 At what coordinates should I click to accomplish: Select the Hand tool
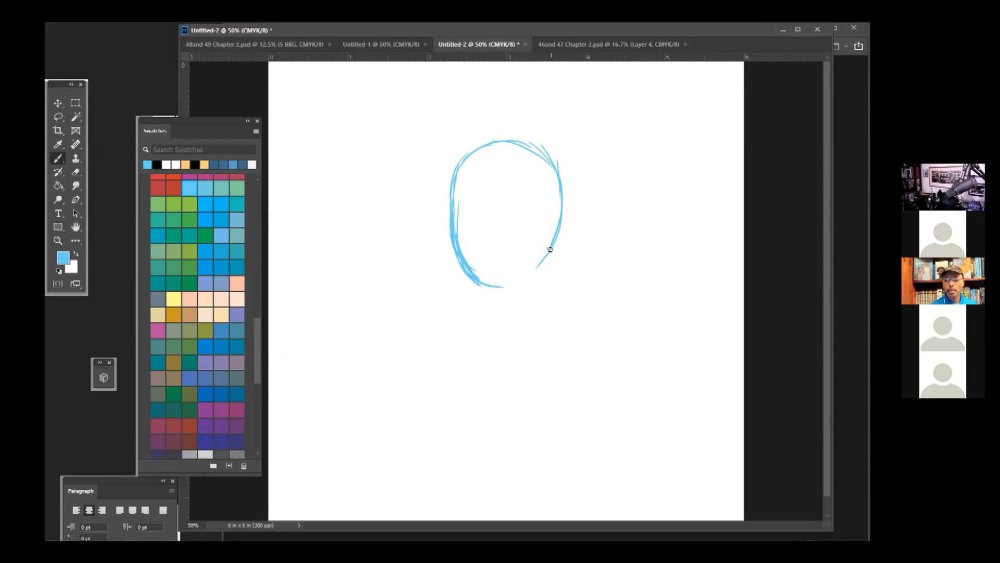coord(76,227)
